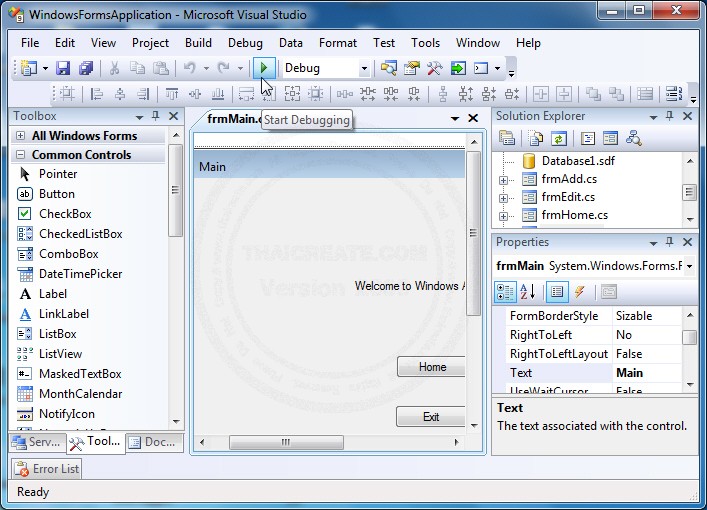
Task: Click View Code icon in Solution Explorer
Action: [588, 138]
